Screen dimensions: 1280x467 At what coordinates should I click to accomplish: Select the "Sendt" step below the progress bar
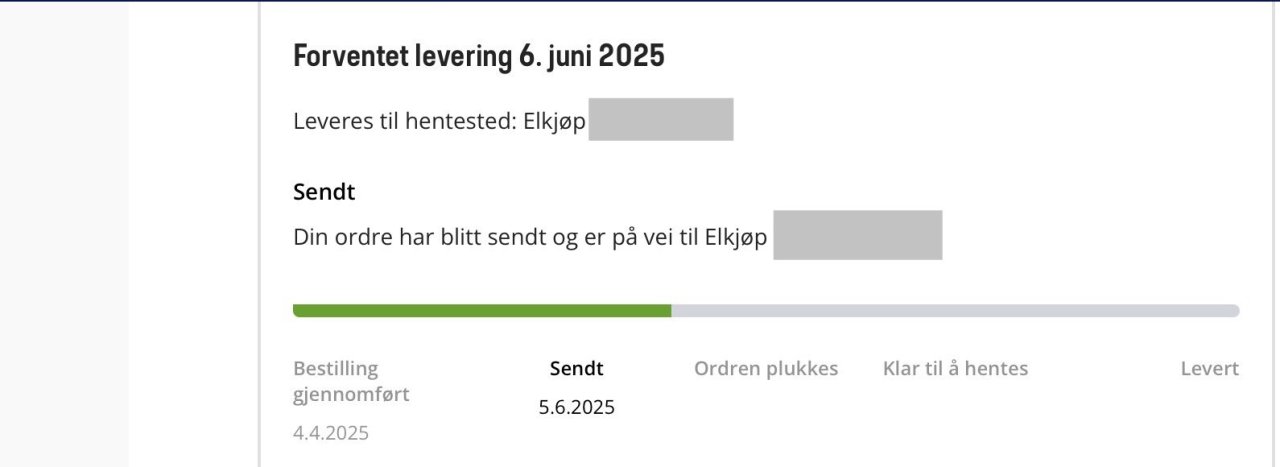point(577,368)
